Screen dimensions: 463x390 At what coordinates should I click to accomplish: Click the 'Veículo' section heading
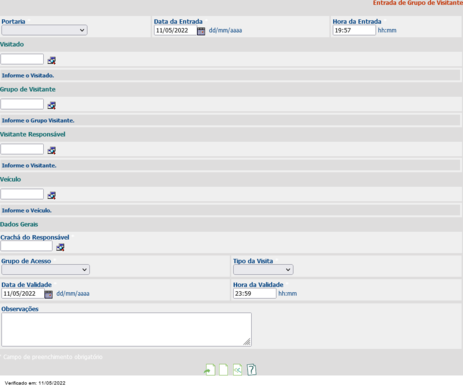pos(11,179)
